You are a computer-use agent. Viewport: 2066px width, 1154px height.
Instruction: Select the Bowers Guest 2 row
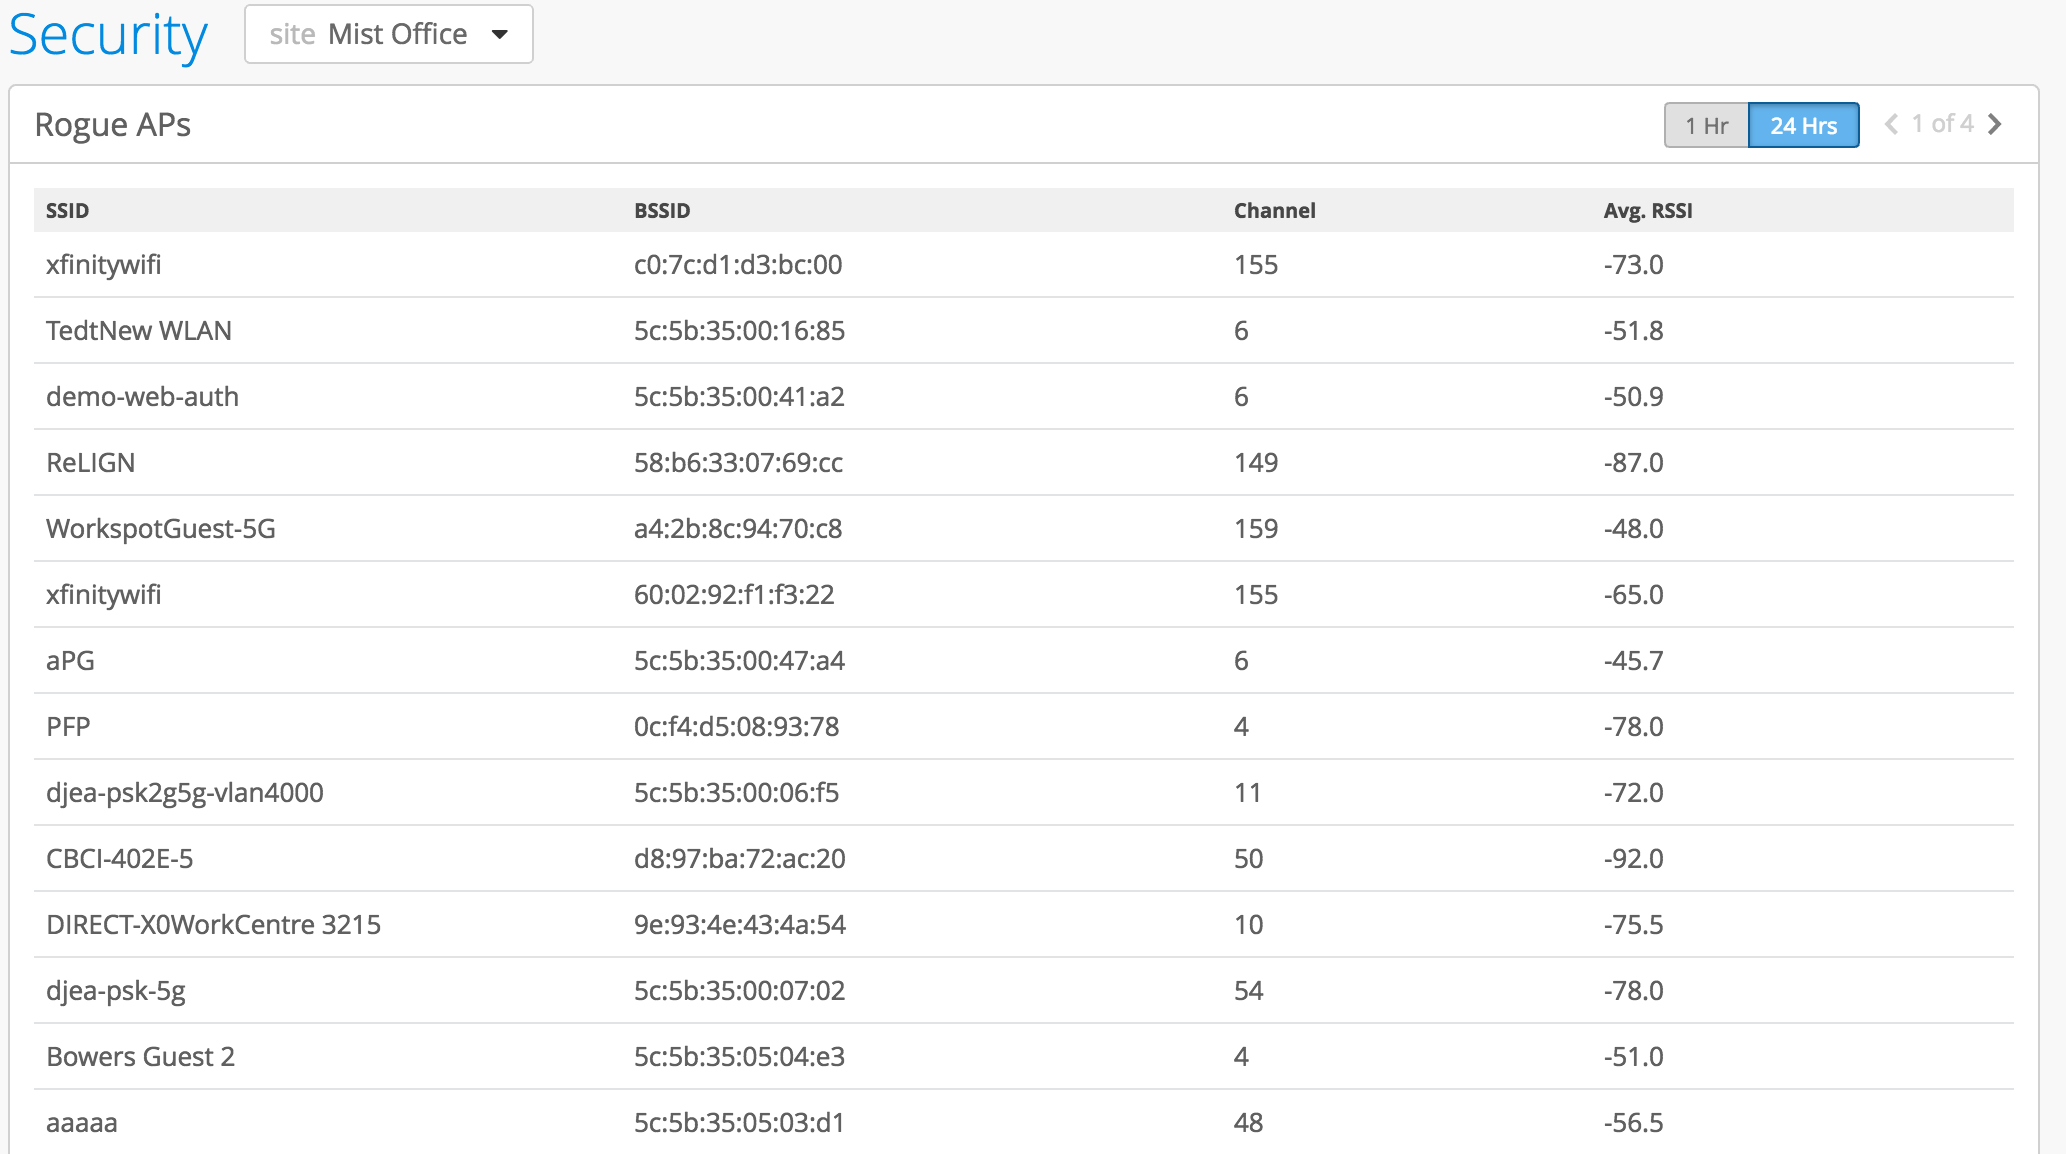(140, 1056)
